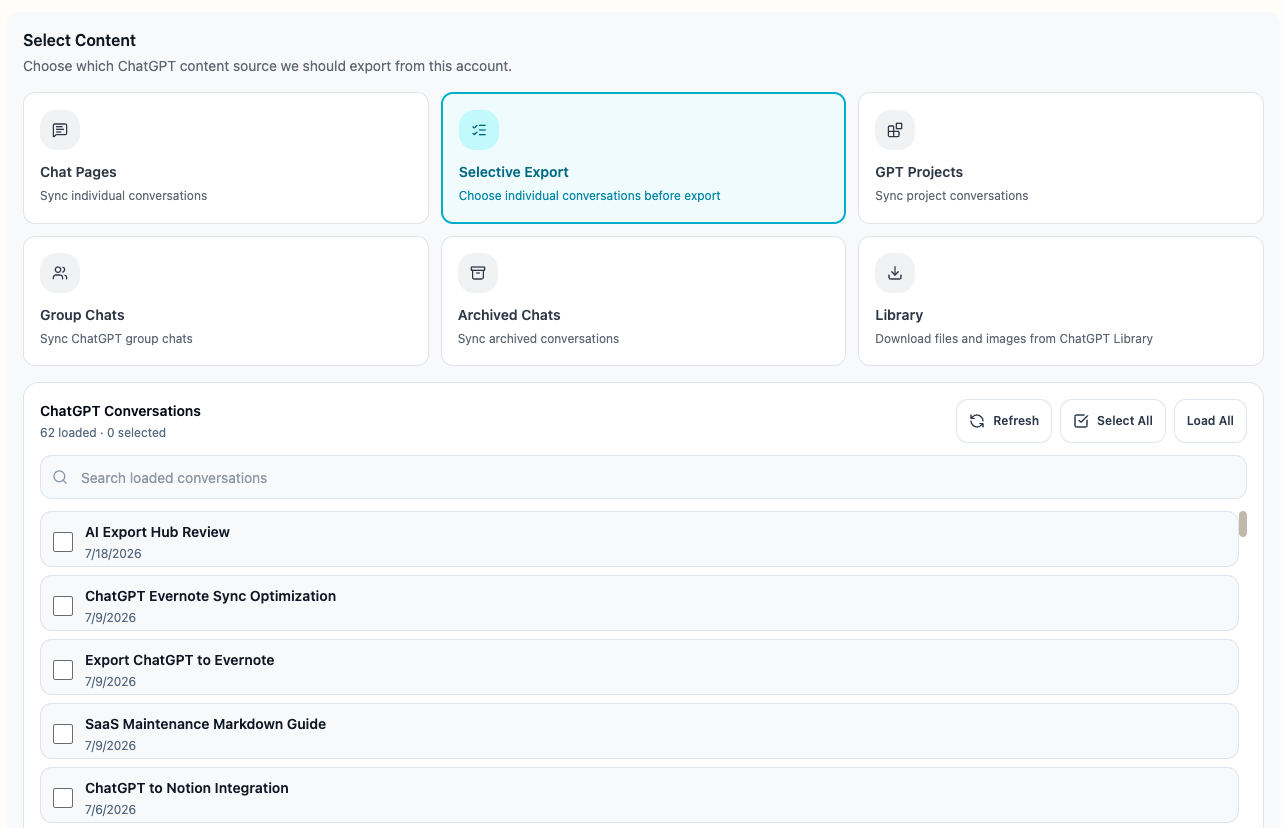Click the 7/18/2026 date text
1283x828 pixels.
point(113,554)
